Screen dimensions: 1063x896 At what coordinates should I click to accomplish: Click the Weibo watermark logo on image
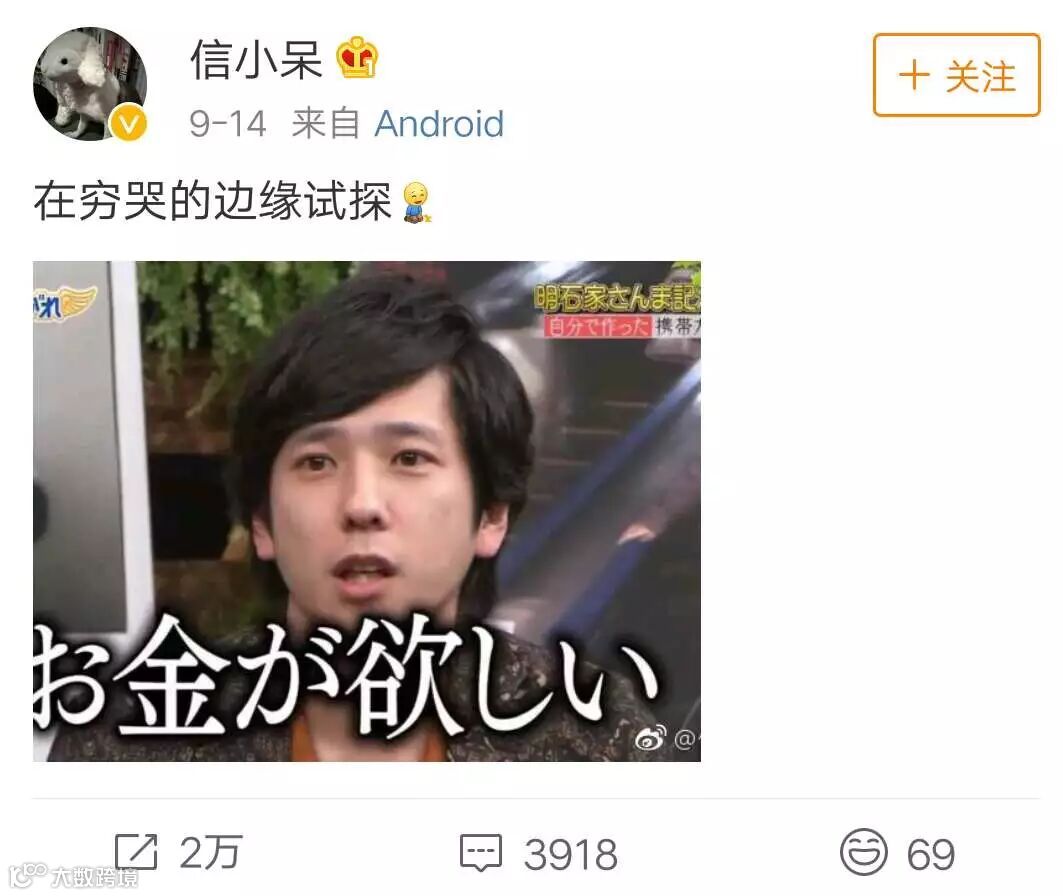click(x=650, y=737)
